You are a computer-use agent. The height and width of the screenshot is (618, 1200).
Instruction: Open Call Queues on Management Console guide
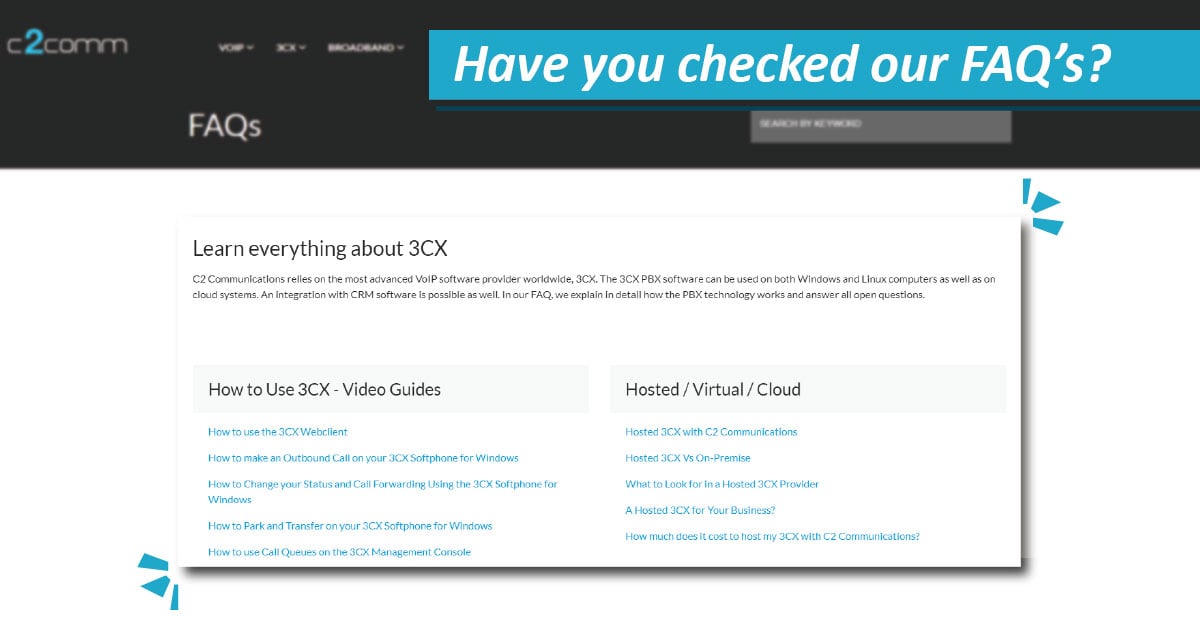[x=339, y=552]
